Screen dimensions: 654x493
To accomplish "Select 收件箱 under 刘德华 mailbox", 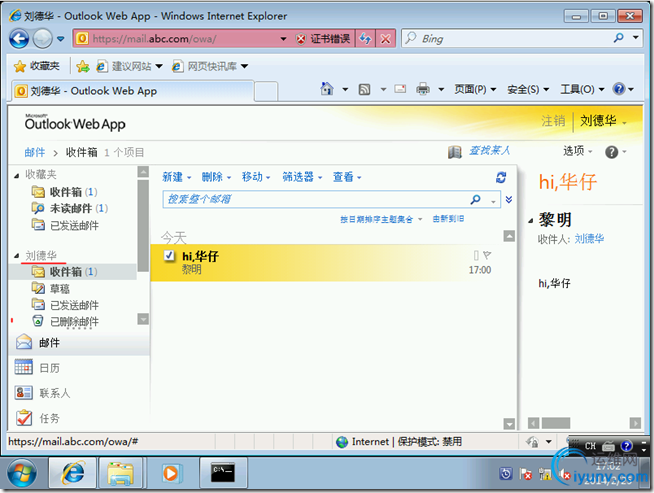I will (73, 272).
